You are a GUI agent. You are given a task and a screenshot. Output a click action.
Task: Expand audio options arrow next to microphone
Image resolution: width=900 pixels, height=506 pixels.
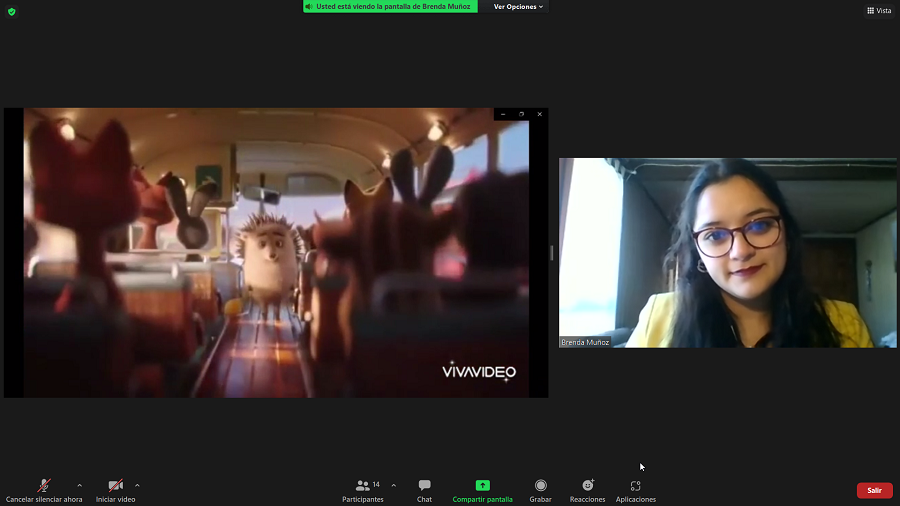click(x=79, y=486)
